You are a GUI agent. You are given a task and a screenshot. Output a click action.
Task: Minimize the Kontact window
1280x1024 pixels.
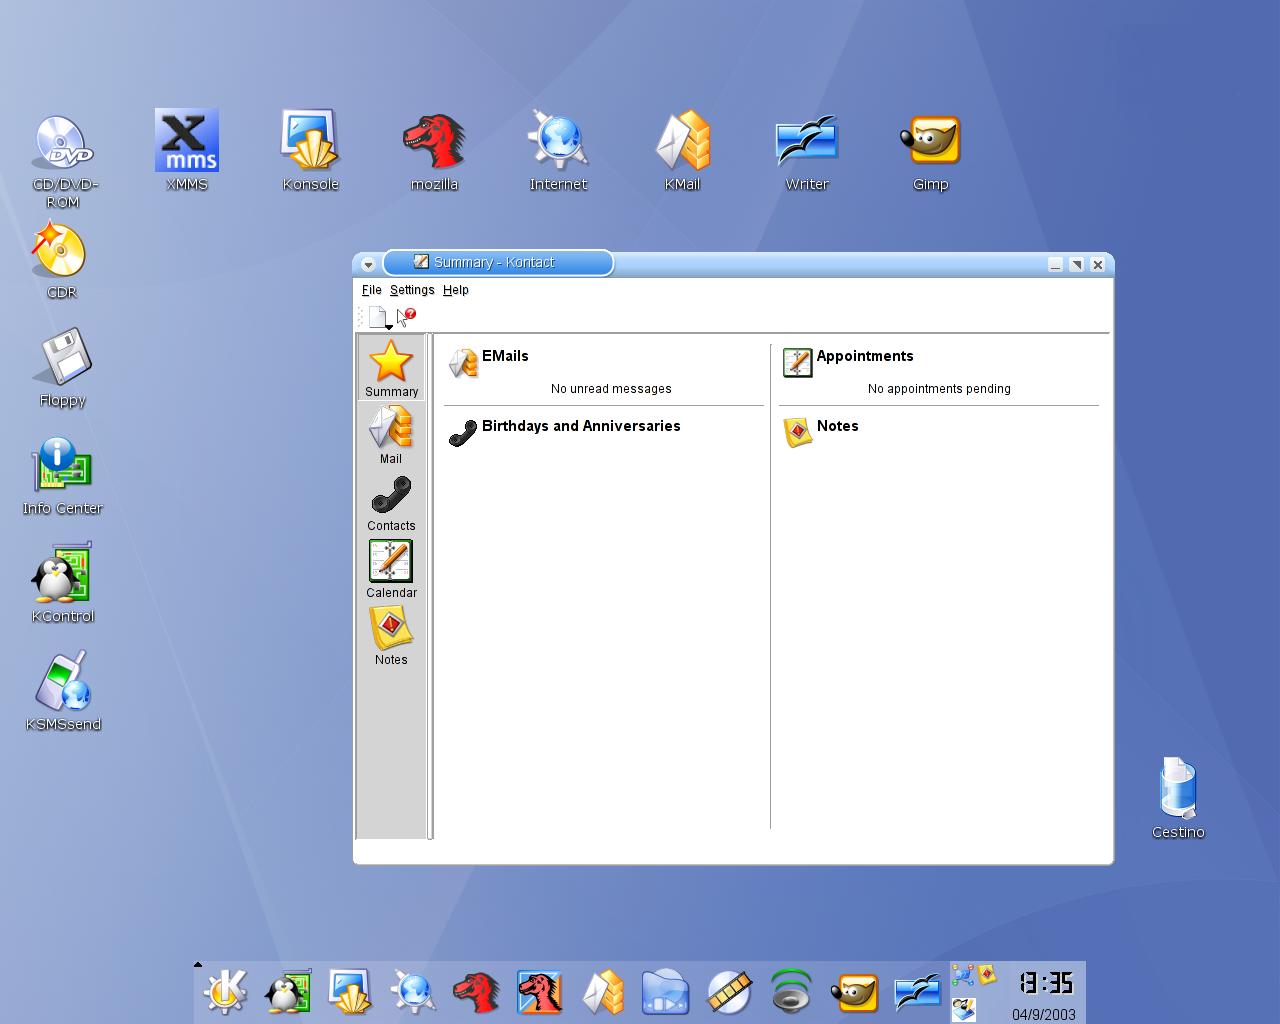click(1055, 265)
